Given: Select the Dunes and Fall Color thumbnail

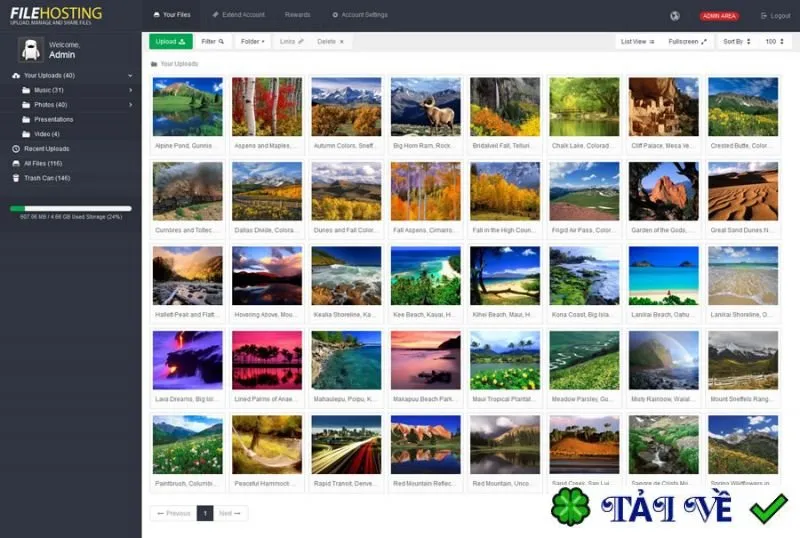Looking at the screenshot, I should 346,191.
